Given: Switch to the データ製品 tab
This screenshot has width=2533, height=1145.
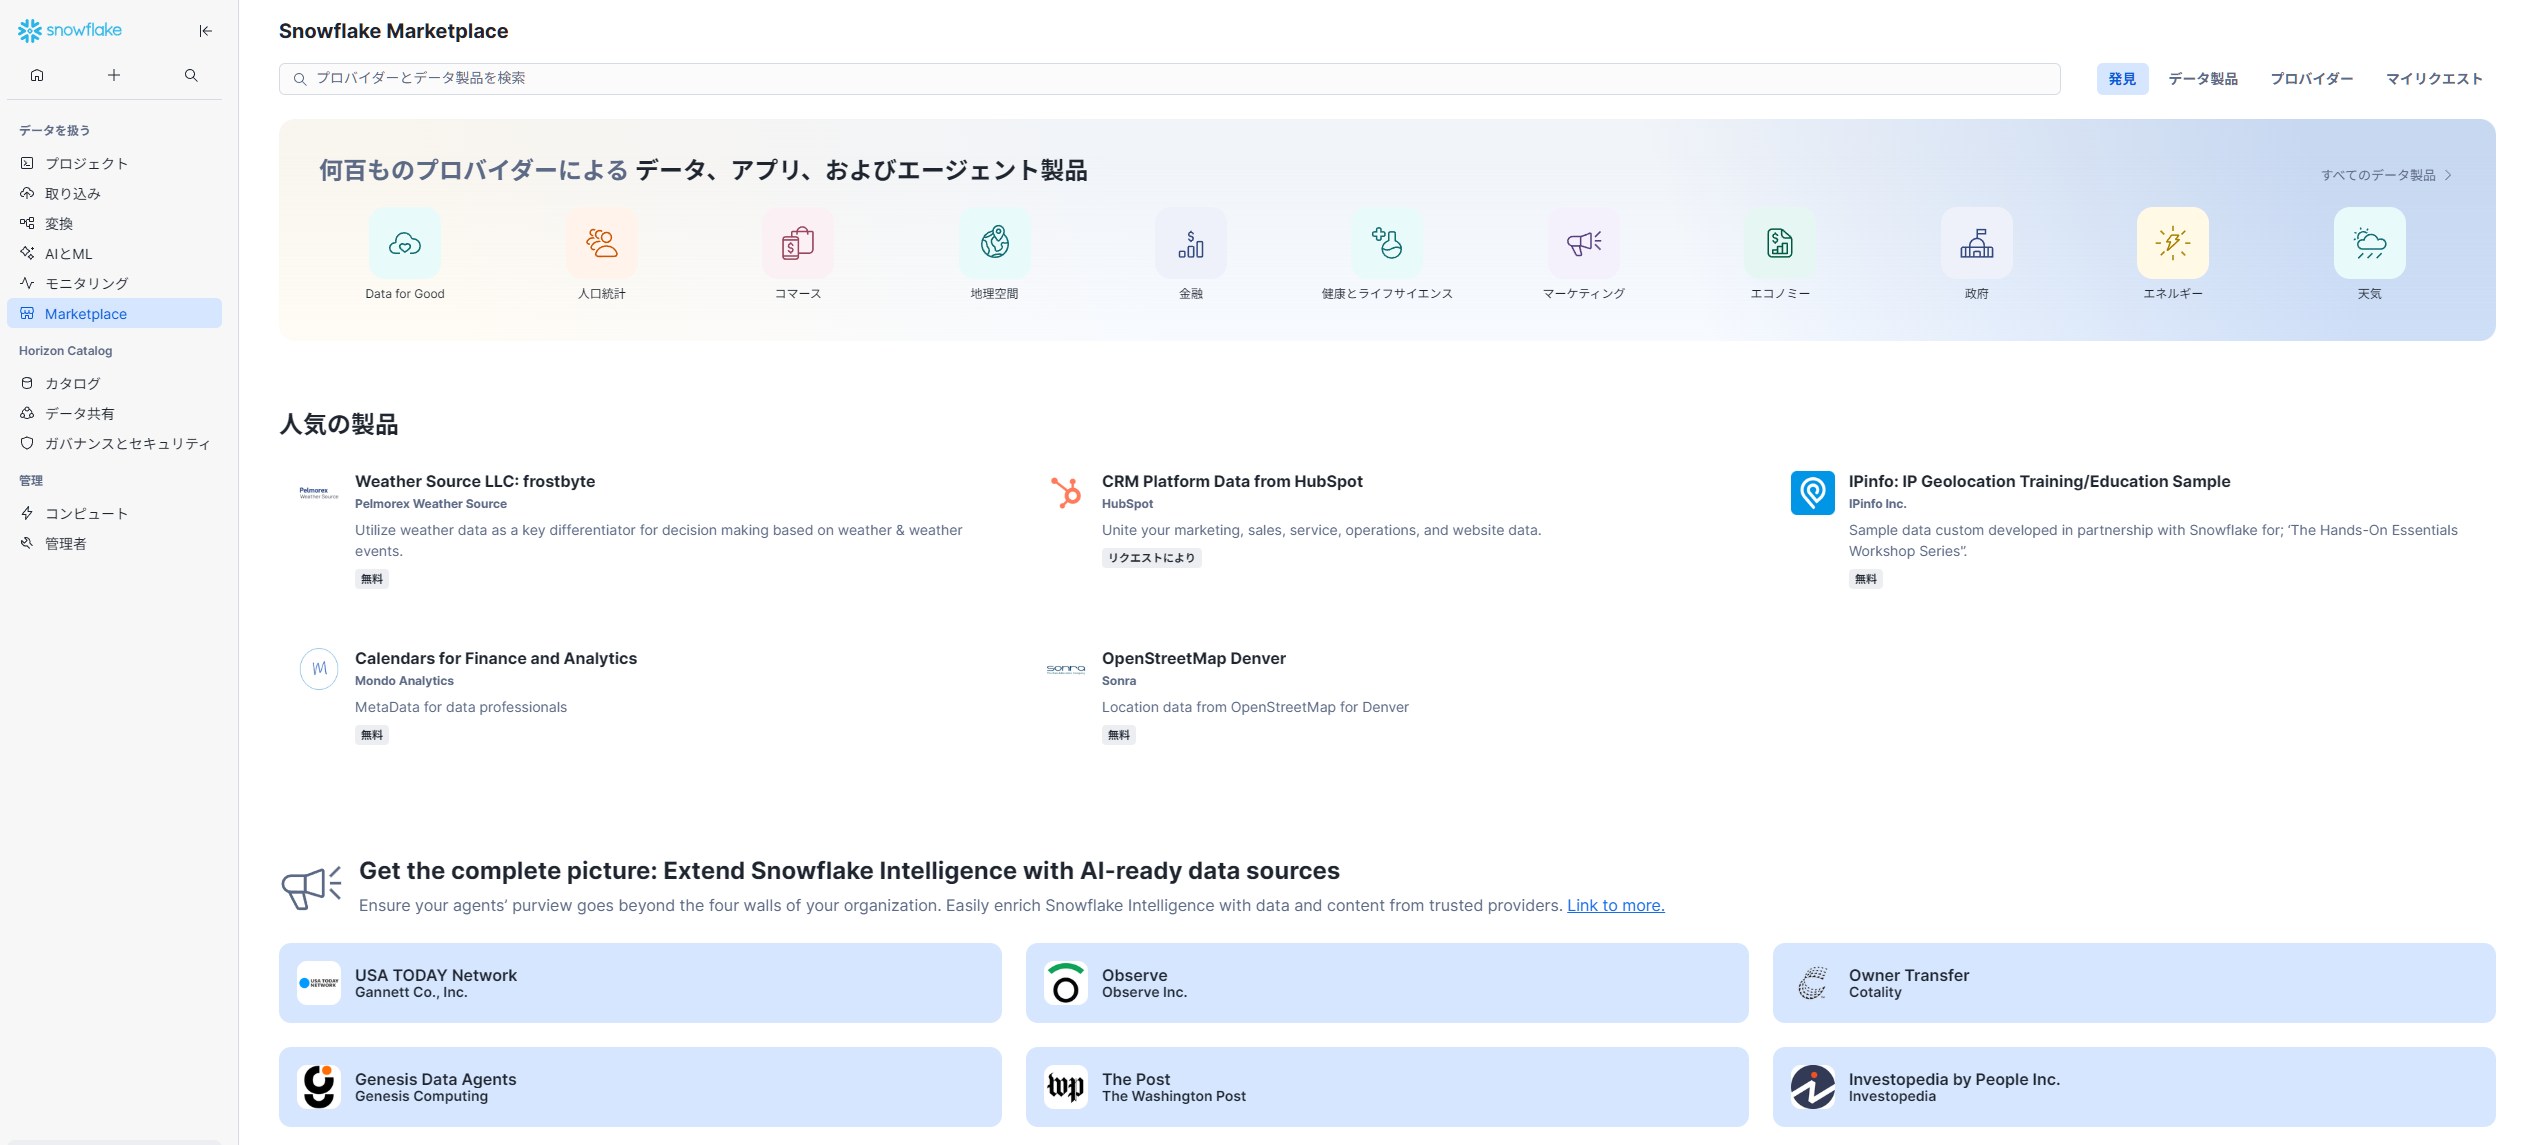Looking at the screenshot, I should 2202,79.
